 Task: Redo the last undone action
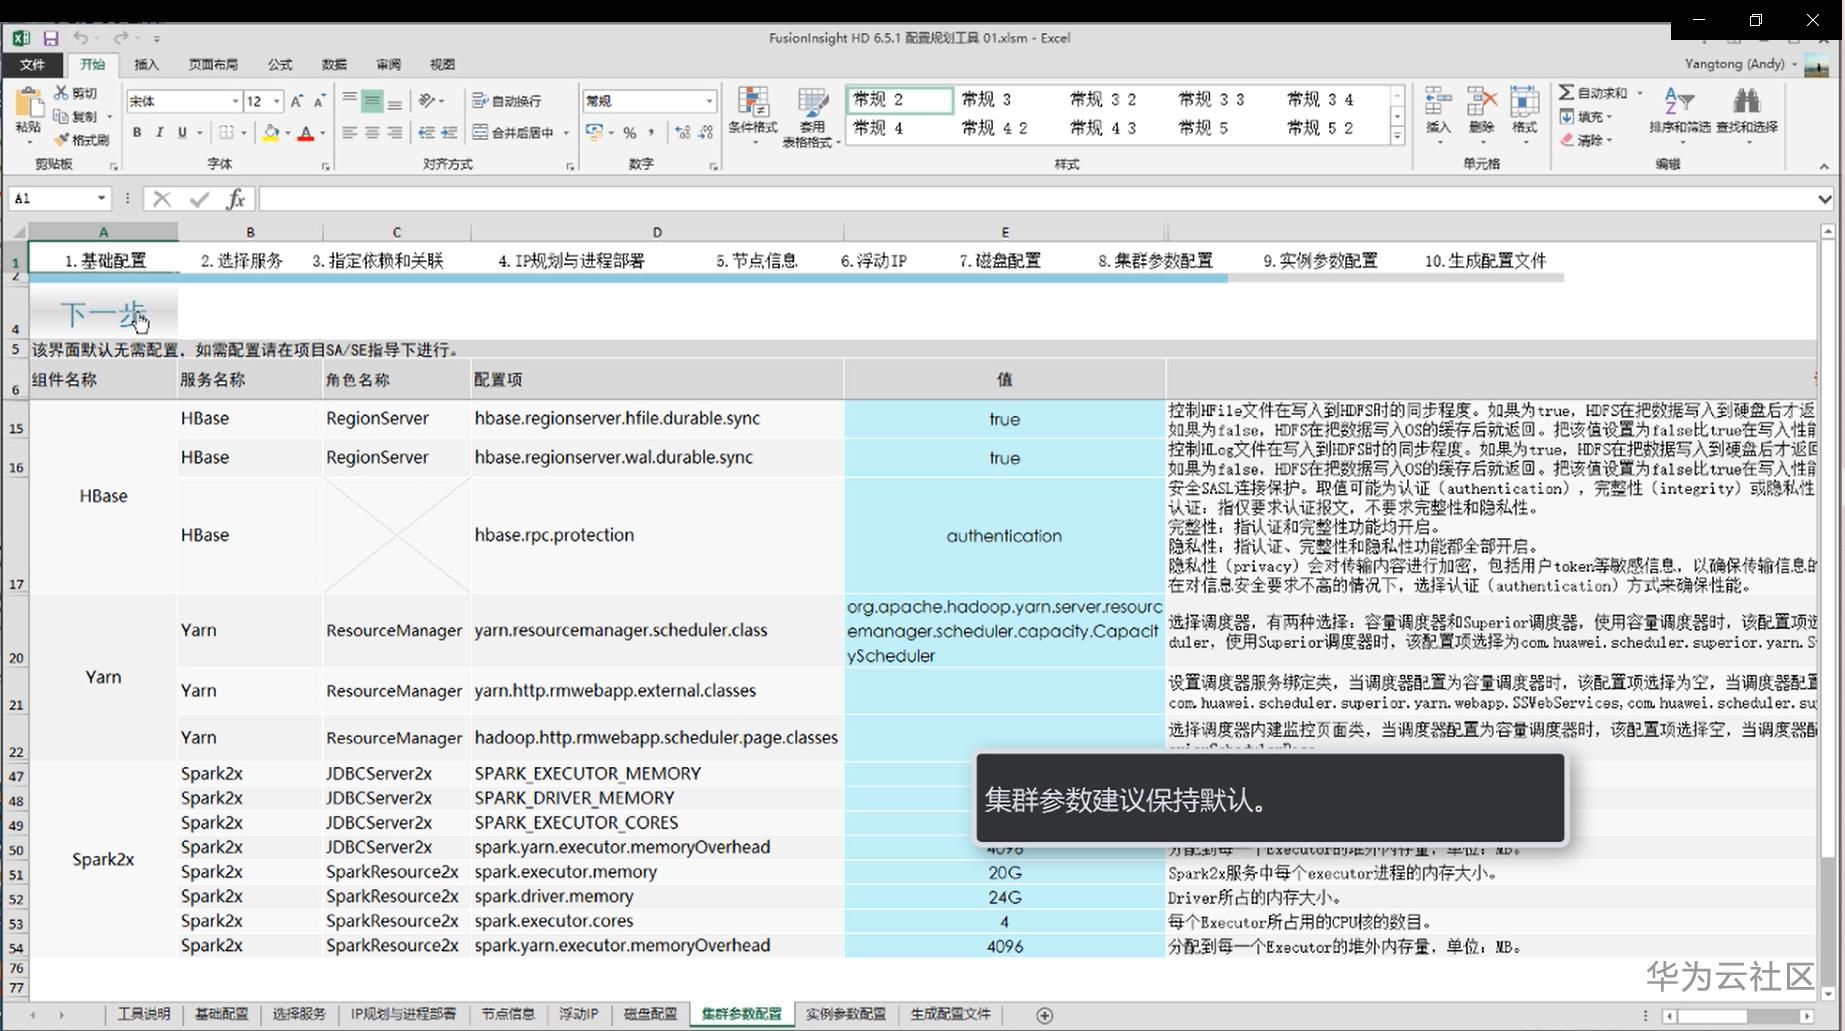point(120,38)
